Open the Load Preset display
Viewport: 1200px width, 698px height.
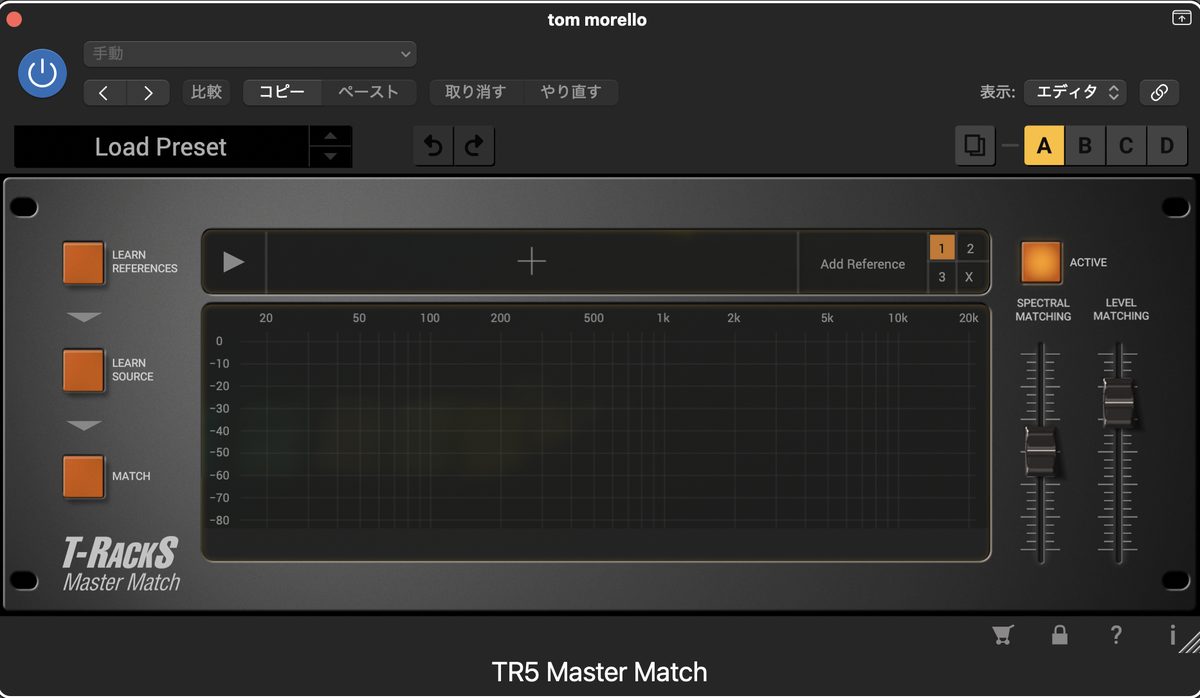pos(161,147)
